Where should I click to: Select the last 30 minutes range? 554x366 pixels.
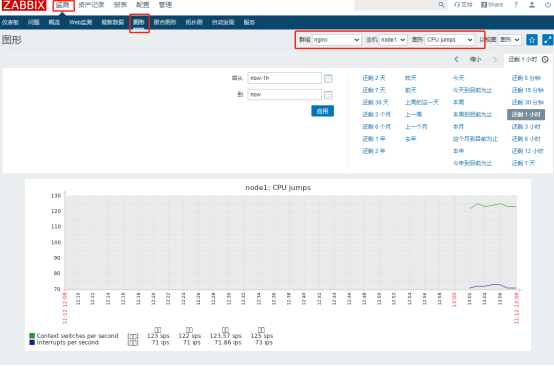tap(528, 102)
